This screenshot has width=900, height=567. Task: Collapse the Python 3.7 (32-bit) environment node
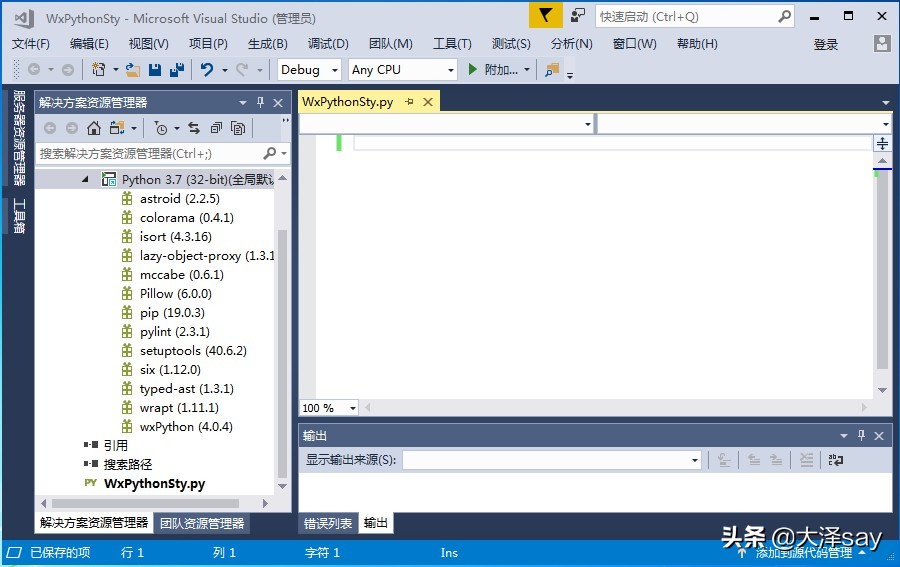(x=86, y=180)
